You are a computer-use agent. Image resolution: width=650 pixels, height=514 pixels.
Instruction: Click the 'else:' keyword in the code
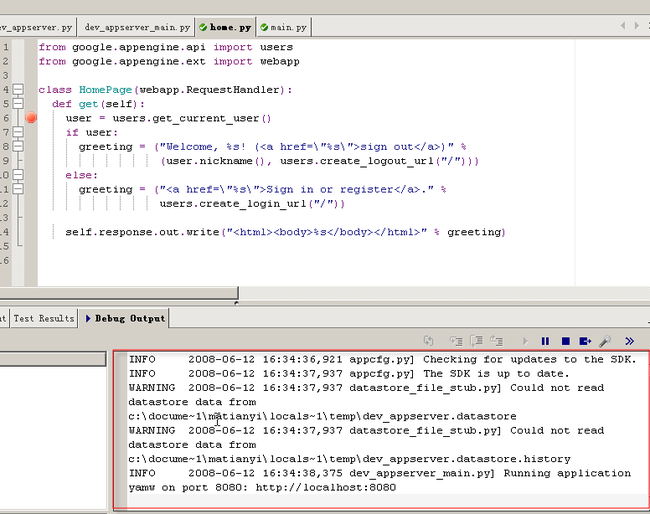(x=81, y=175)
